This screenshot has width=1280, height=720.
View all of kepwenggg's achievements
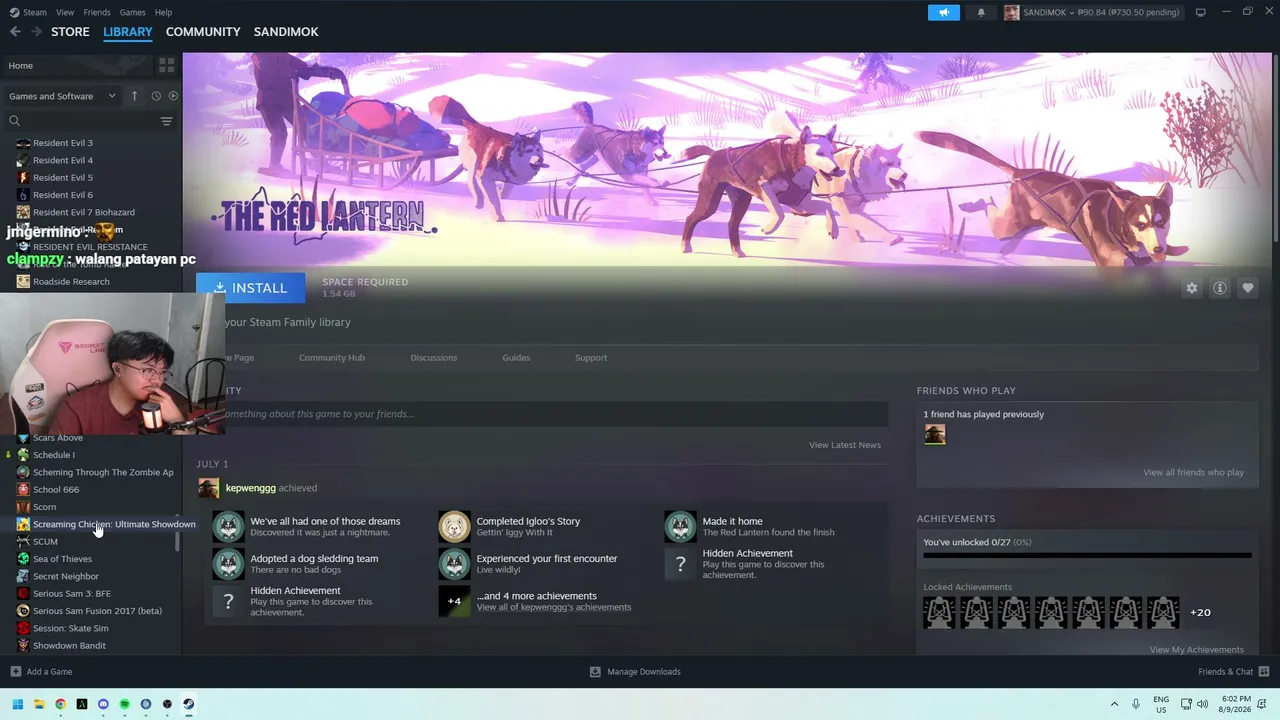554,607
